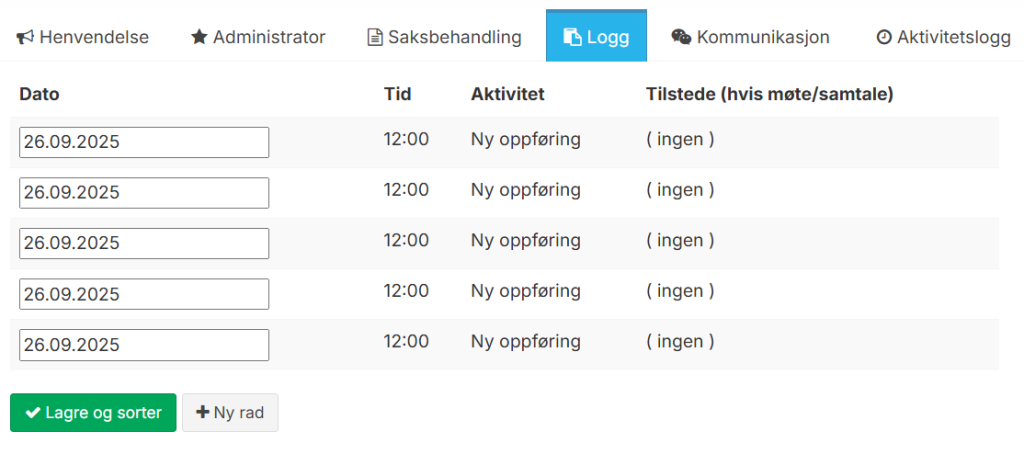Click the checkmark icon on Lagre button

point(33,413)
